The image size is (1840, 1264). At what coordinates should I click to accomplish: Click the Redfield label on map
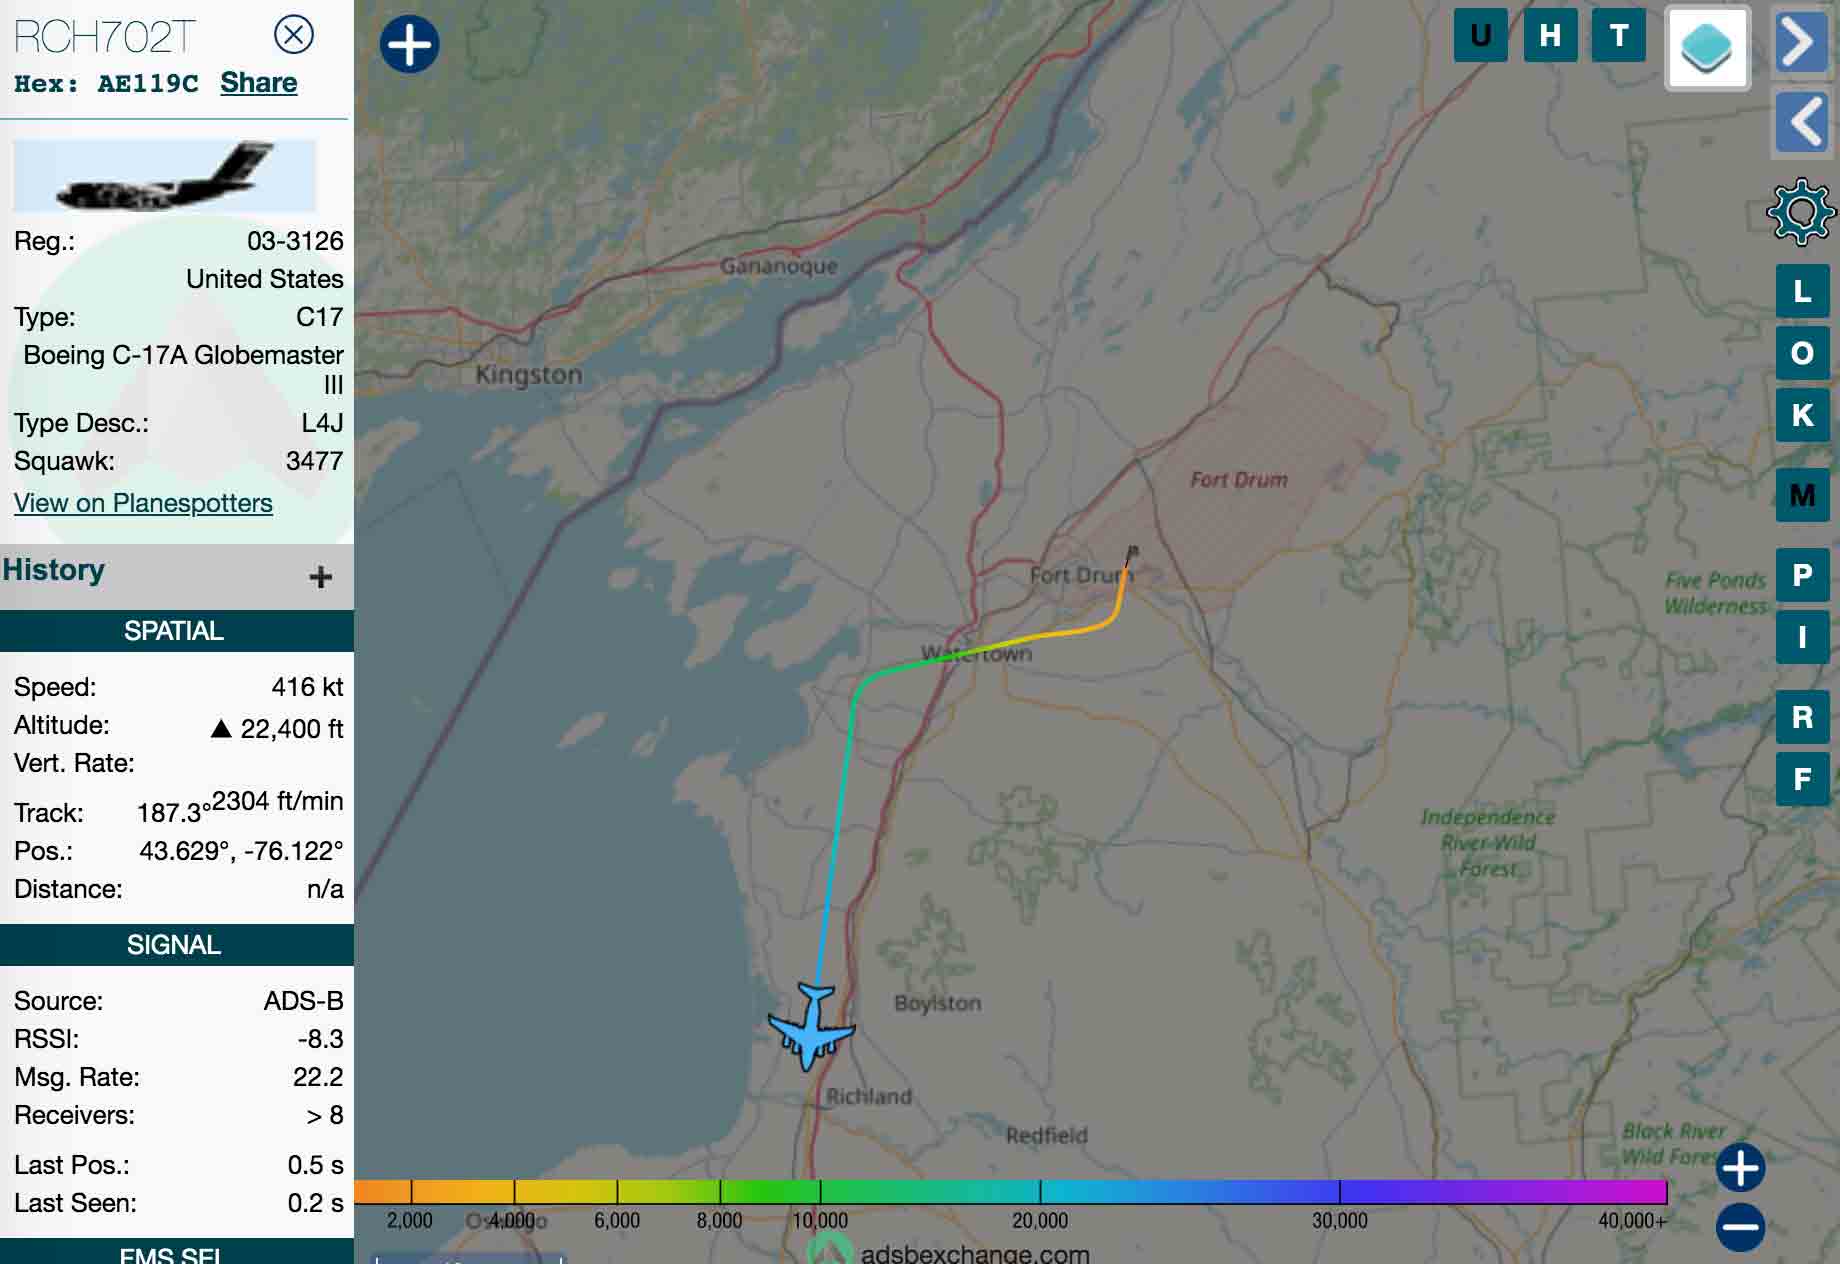pyautogui.click(x=1046, y=1135)
